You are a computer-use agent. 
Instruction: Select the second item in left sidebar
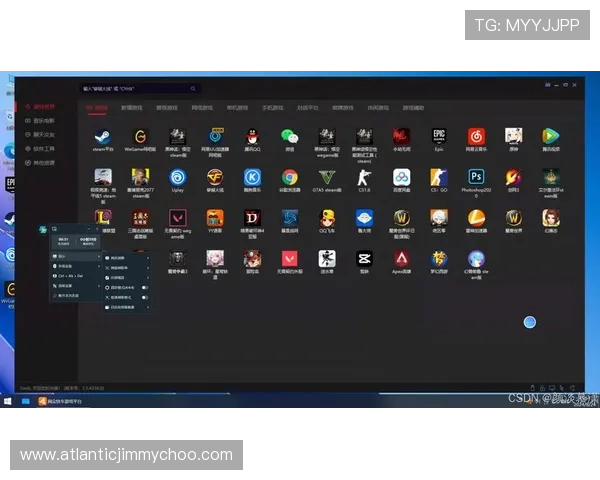(x=42, y=120)
